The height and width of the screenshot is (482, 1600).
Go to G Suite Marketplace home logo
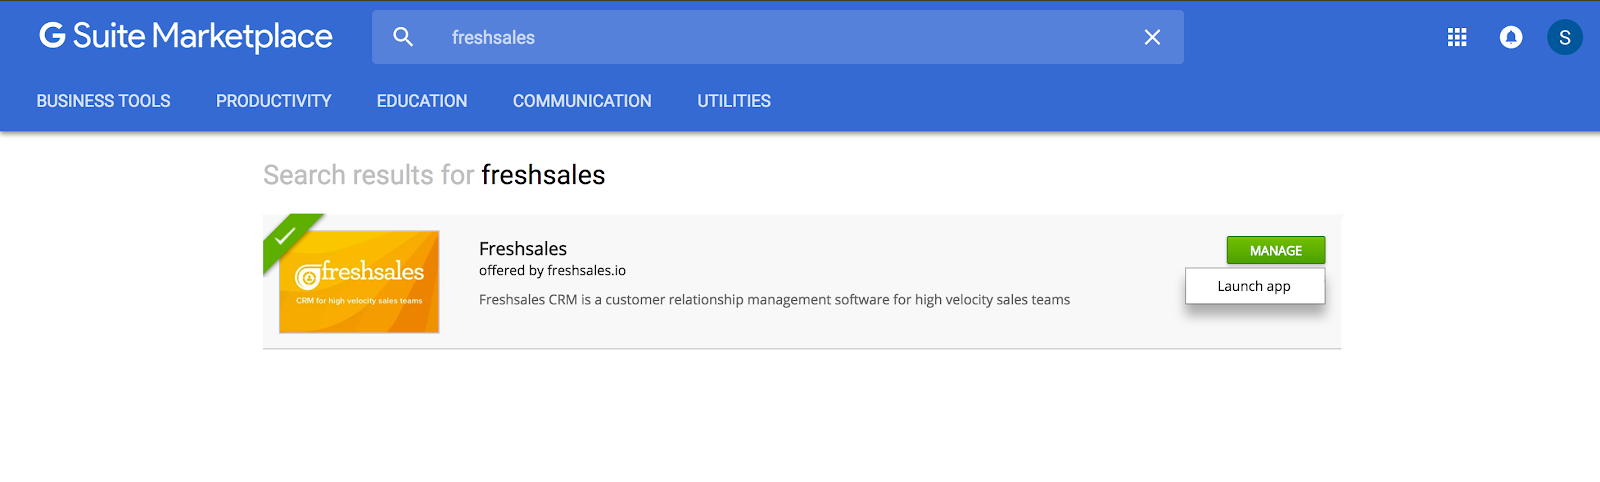click(186, 37)
